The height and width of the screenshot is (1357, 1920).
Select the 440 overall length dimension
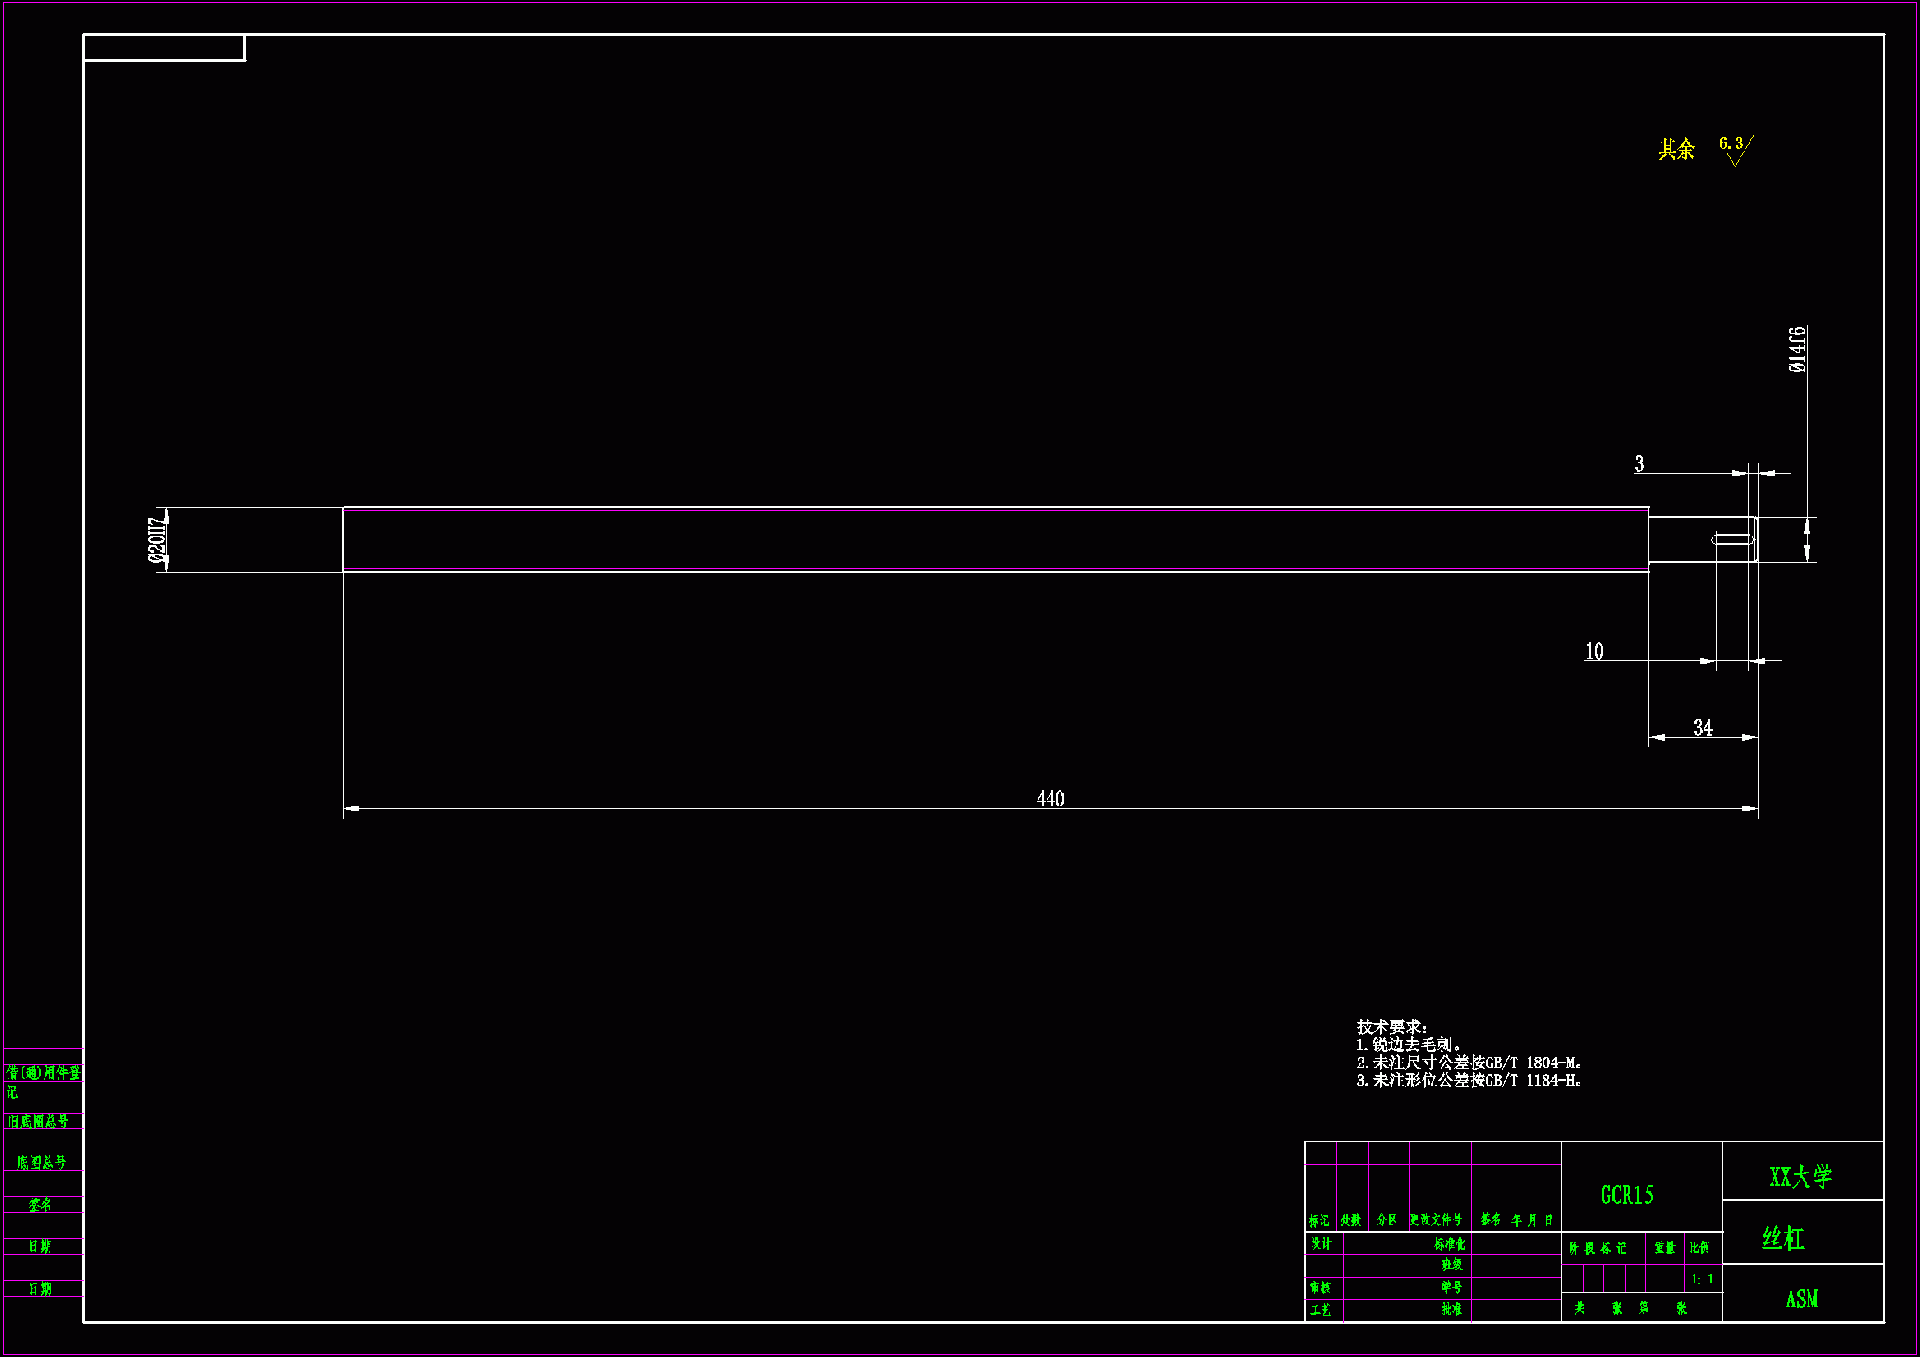point(1050,798)
